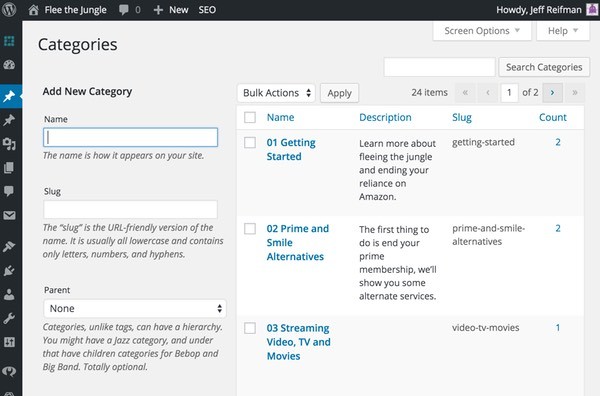The width and height of the screenshot is (600, 396).
Task: Open Comments speech bubble in sidebar
Action: click(x=9, y=191)
